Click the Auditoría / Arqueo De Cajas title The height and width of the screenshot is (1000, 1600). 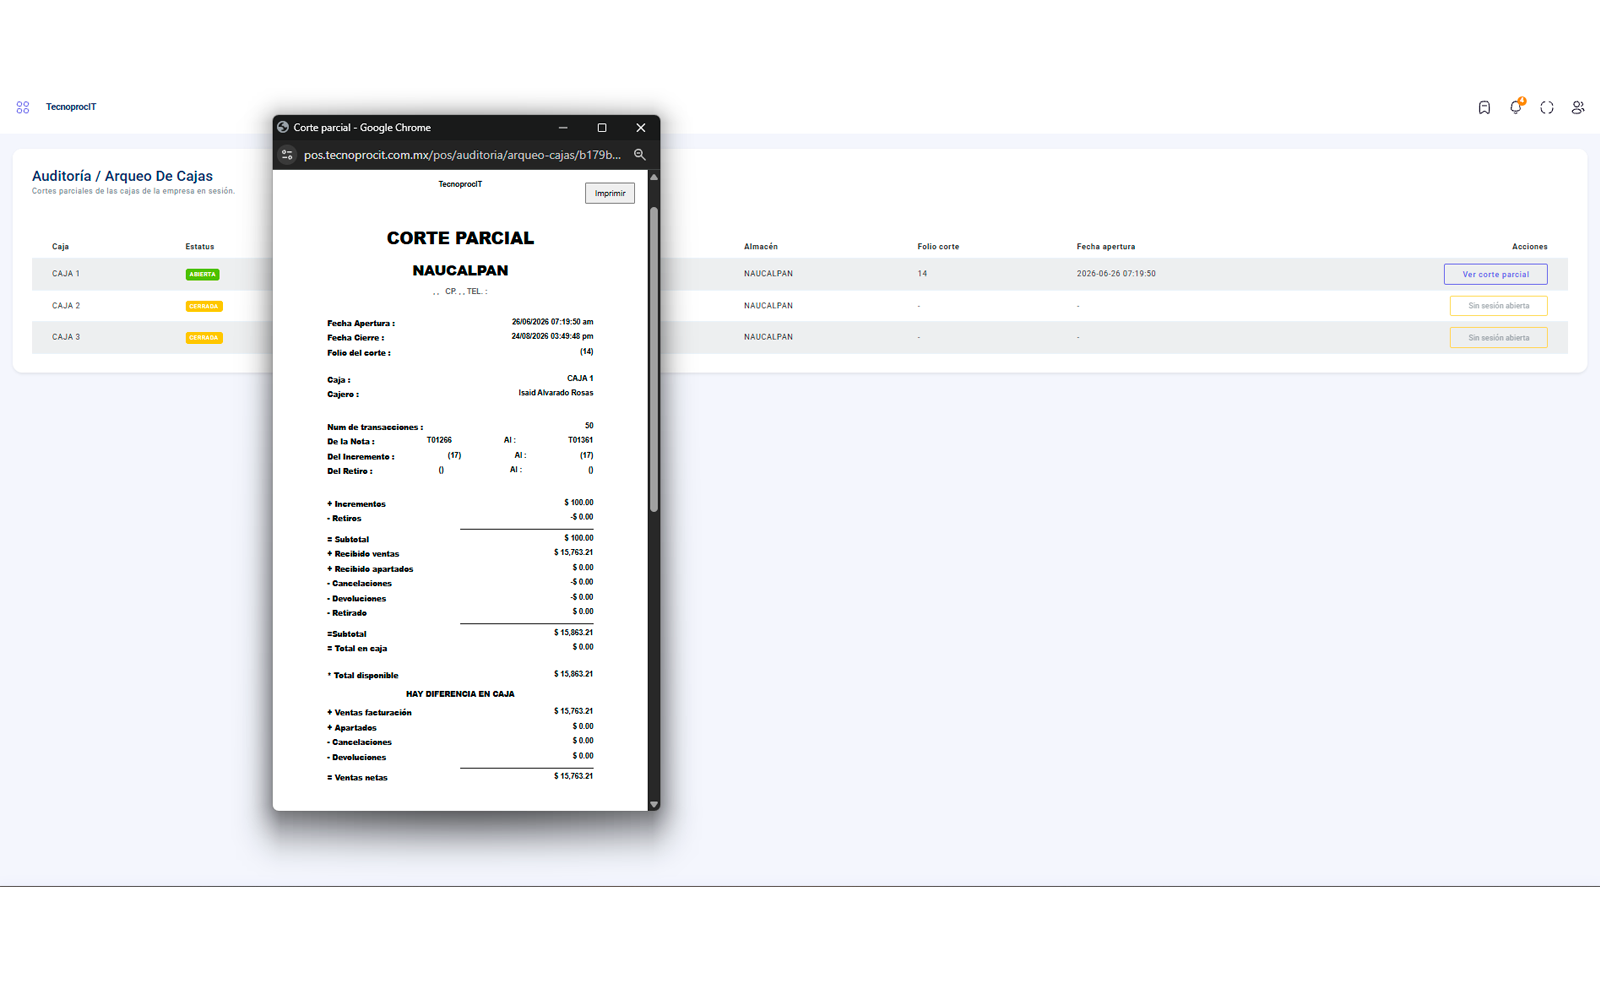[122, 176]
